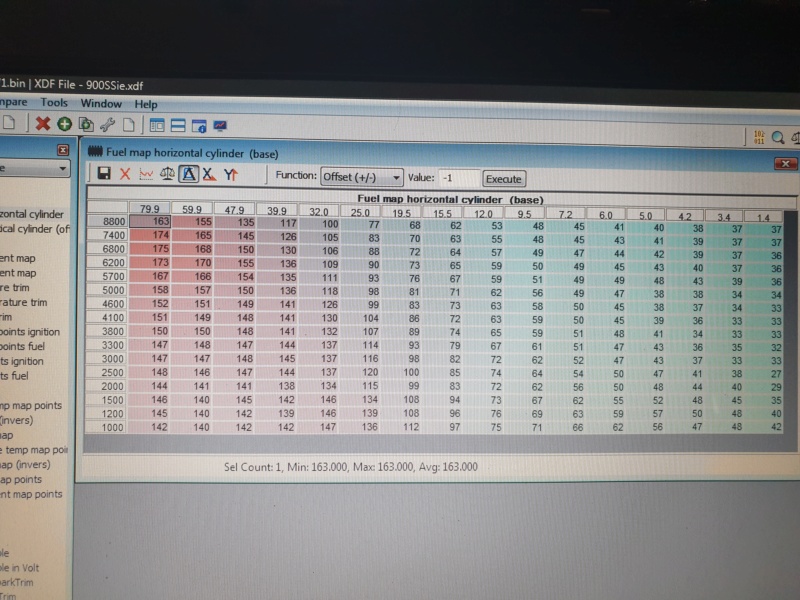Select the 'rature trim' item in the list
Screen dimensions: 800x600
23,303
